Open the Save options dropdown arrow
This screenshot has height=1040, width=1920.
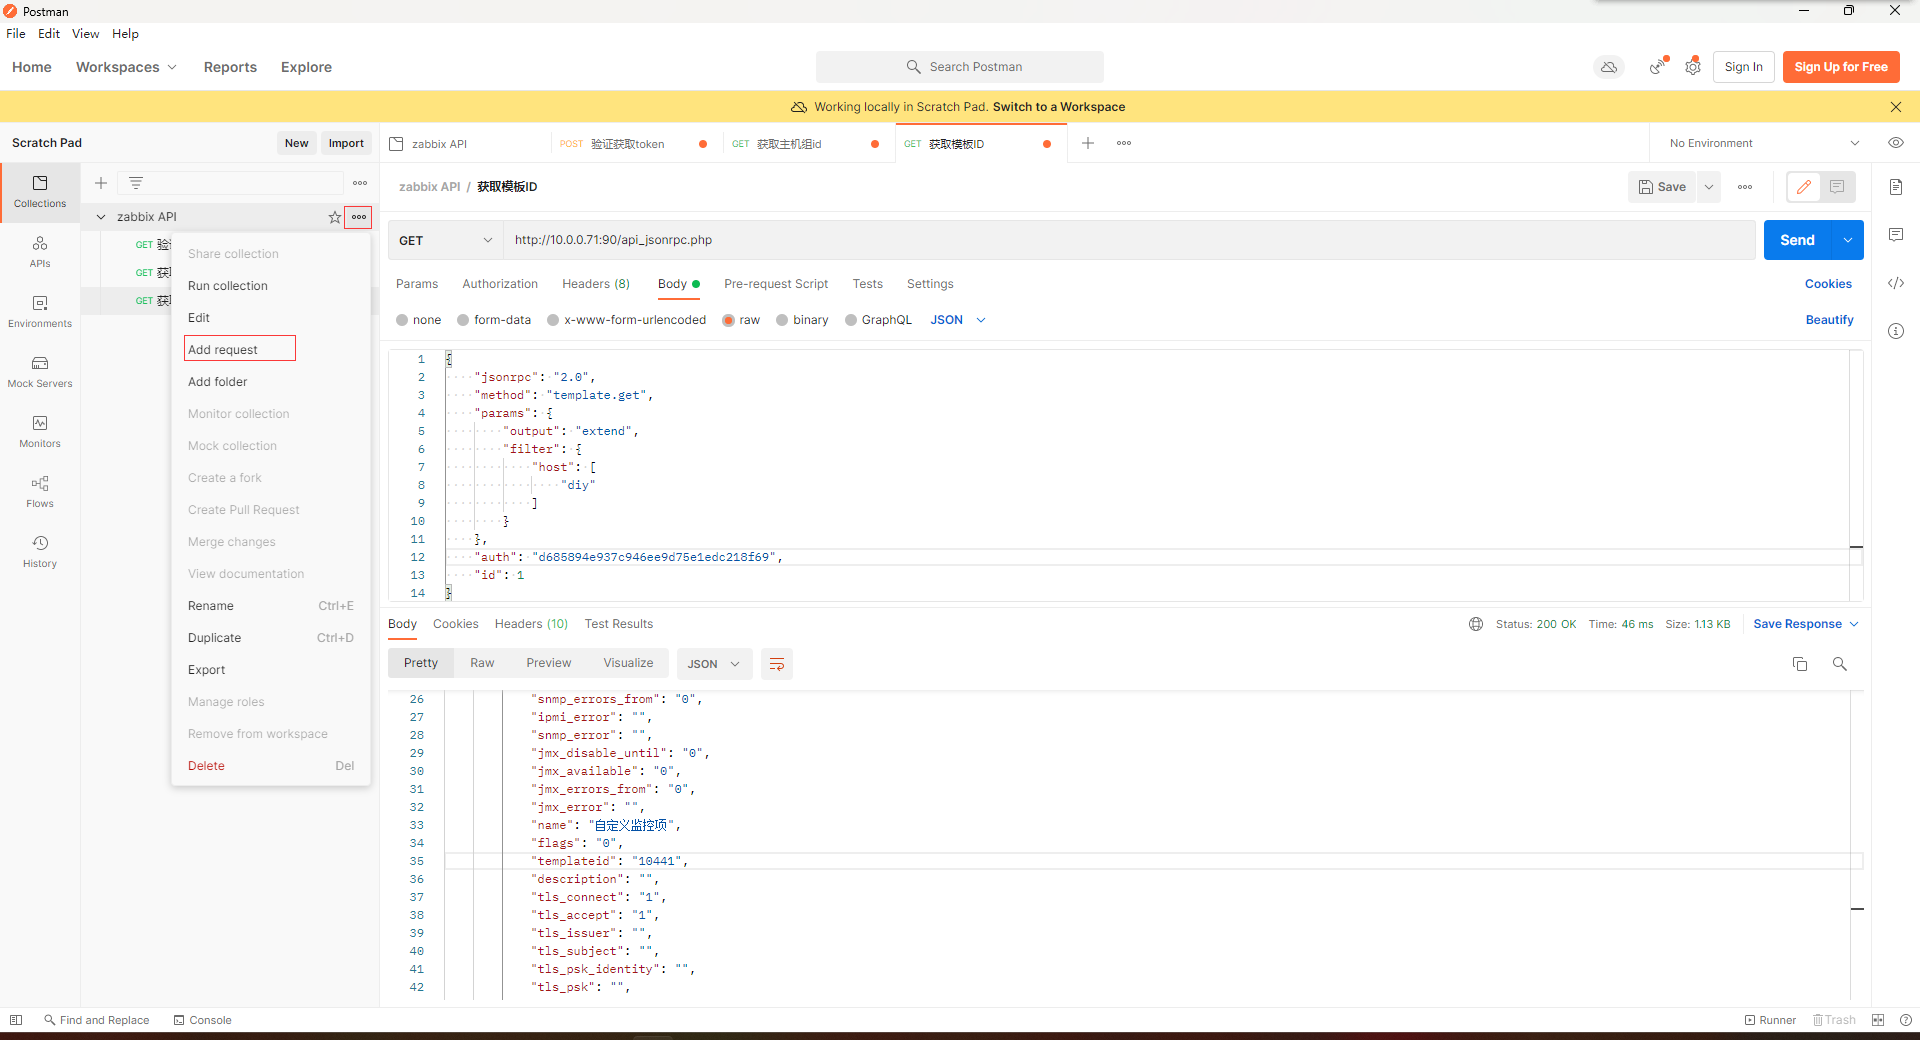click(x=1709, y=187)
